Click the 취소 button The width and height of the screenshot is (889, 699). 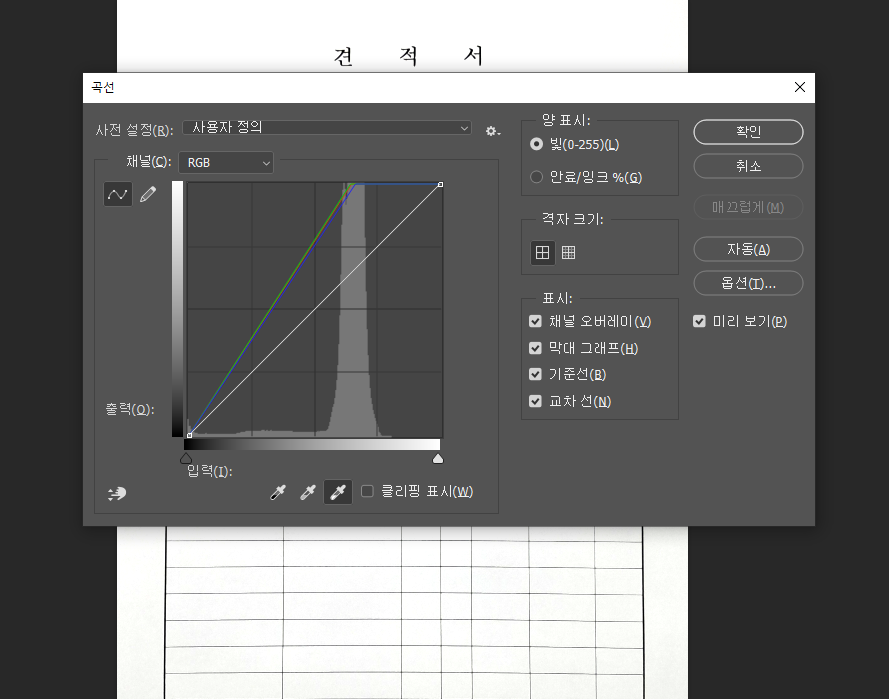pos(748,166)
